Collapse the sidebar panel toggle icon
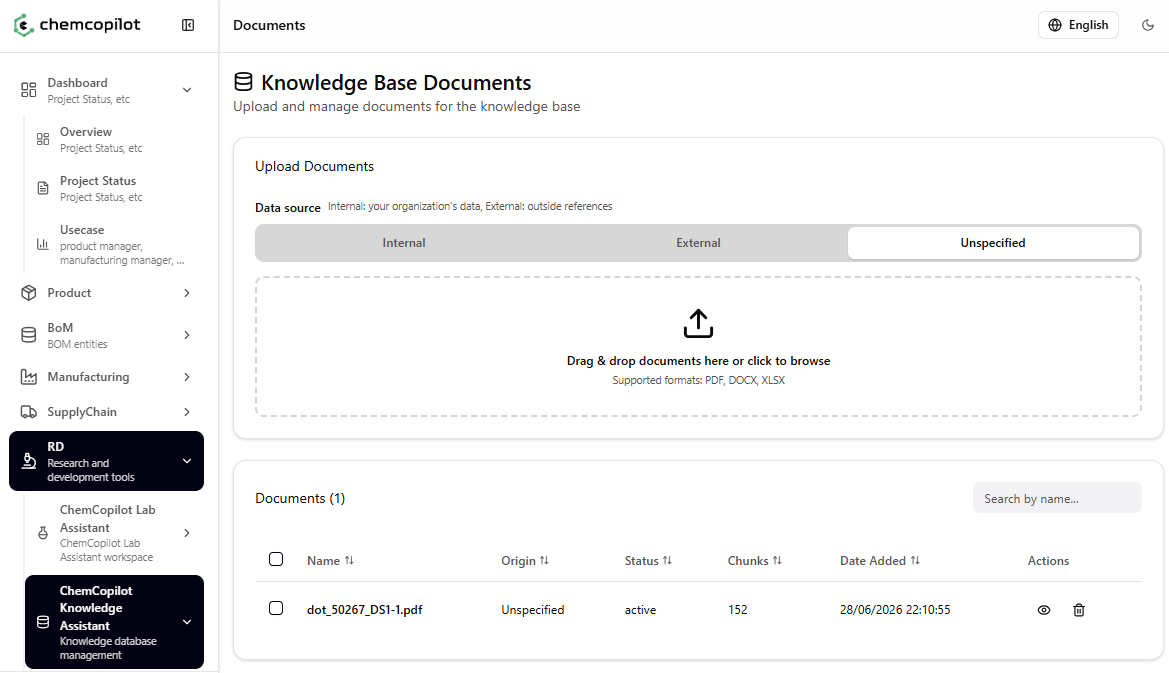Image resolution: width=1169 pixels, height=673 pixels. point(188,25)
